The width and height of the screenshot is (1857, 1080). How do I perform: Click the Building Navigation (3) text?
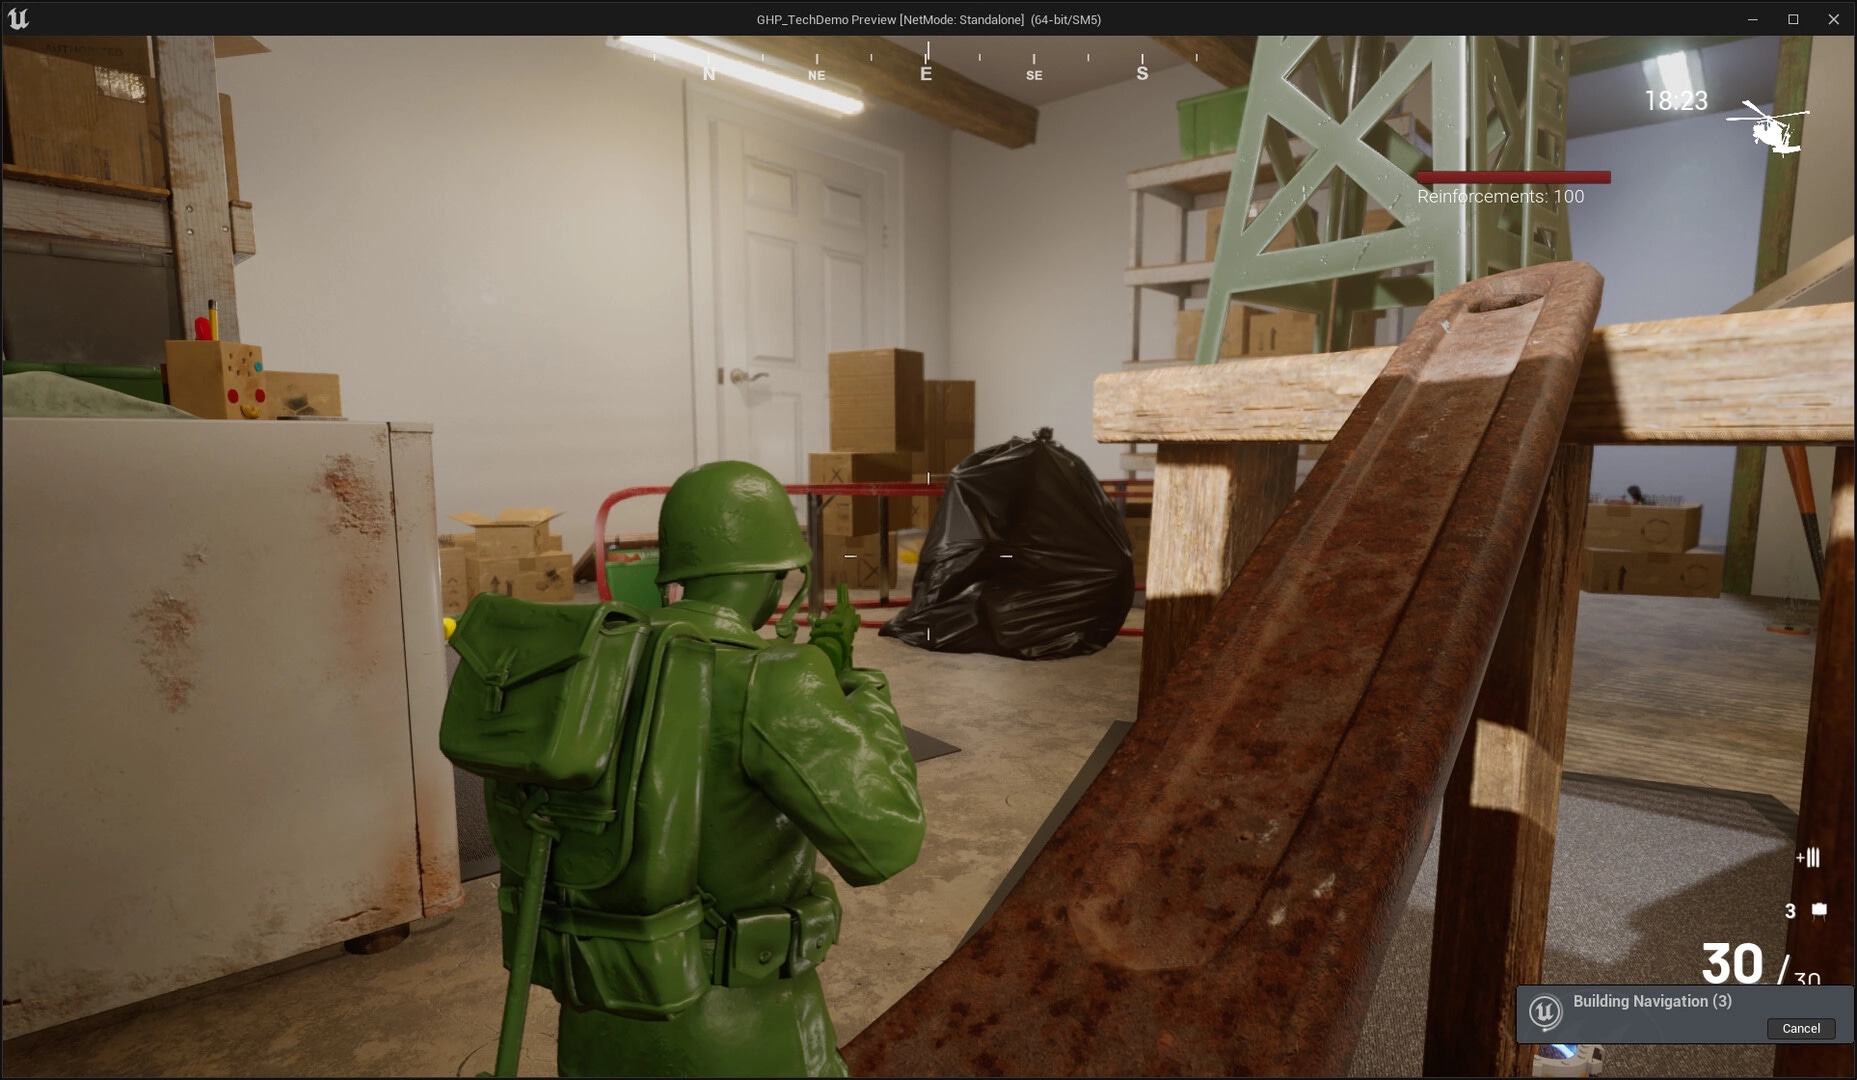[1652, 1001]
